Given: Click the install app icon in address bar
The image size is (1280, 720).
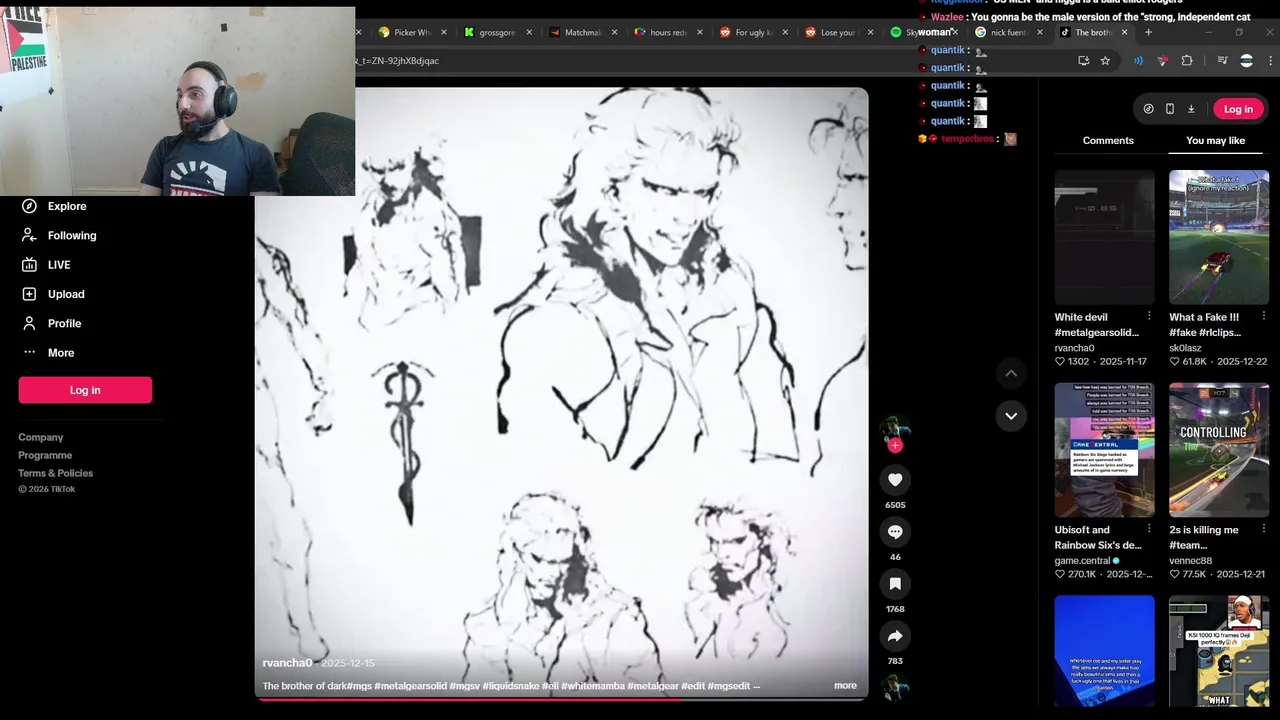Looking at the screenshot, I should [1084, 61].
